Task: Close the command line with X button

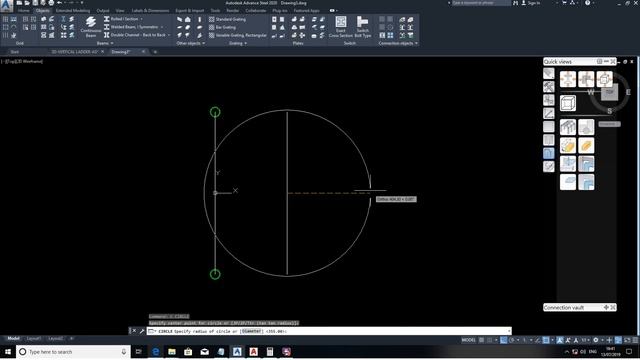Action: click(x=134, y=331)
